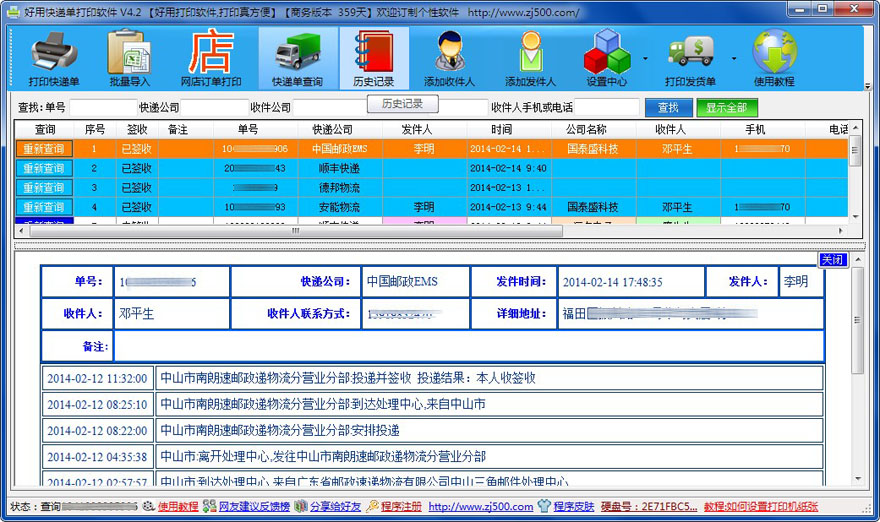
Task: Click the toolbar overflow arrow at right
Action: point(868,86)
